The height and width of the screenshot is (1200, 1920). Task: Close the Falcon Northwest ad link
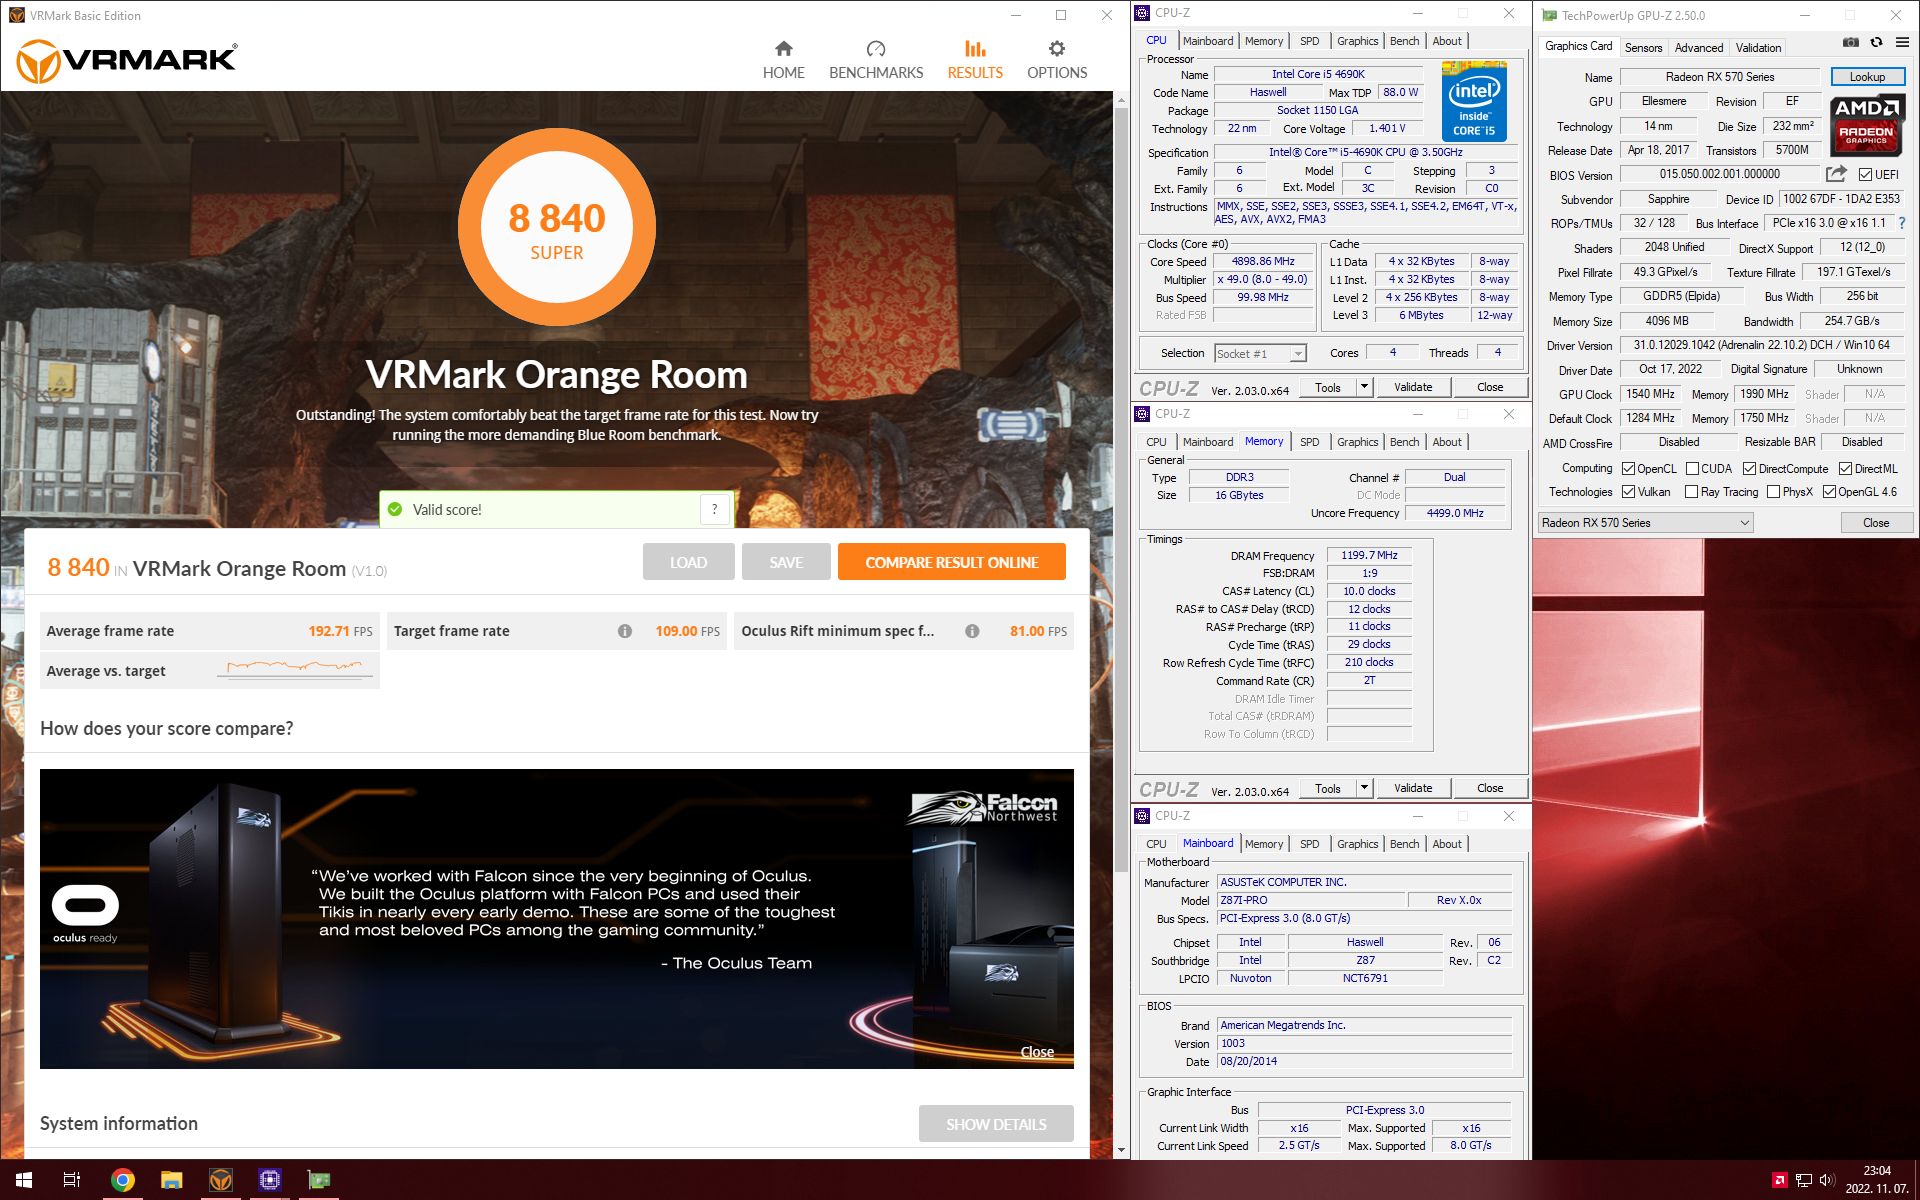click(1037, 1052)
